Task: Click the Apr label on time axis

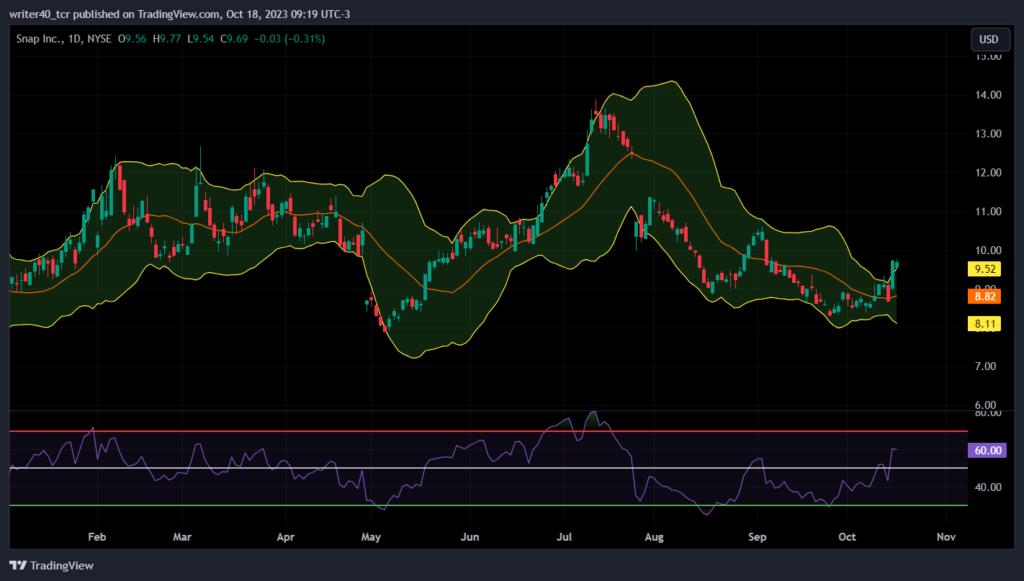Action: 285,537
